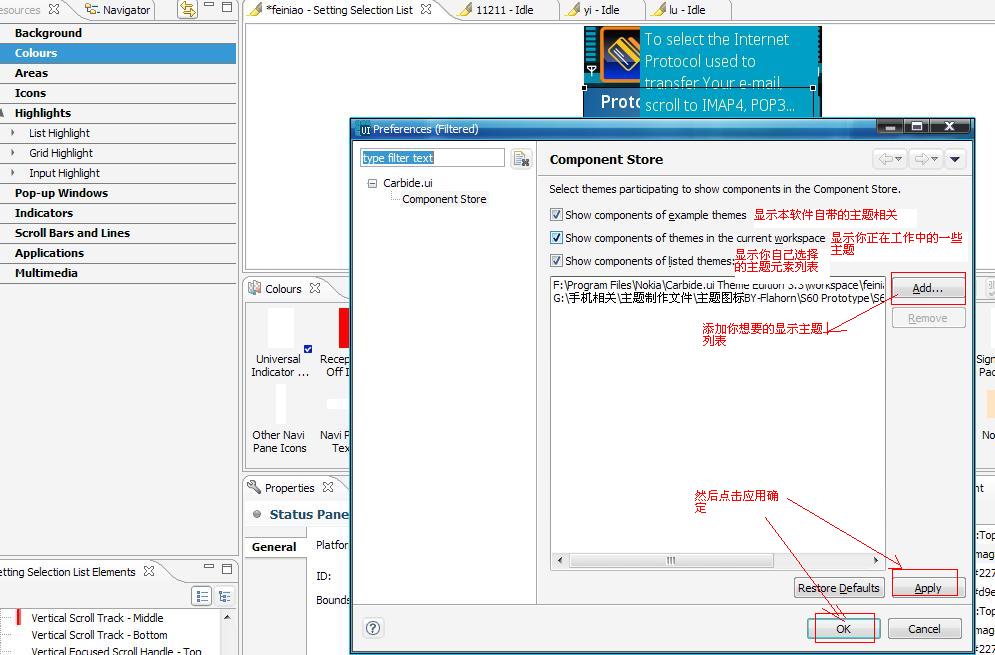This screenshot has height=655, width=995.
Task: Close the feiniao Setting Selection List tab
Action: point(426,9)
